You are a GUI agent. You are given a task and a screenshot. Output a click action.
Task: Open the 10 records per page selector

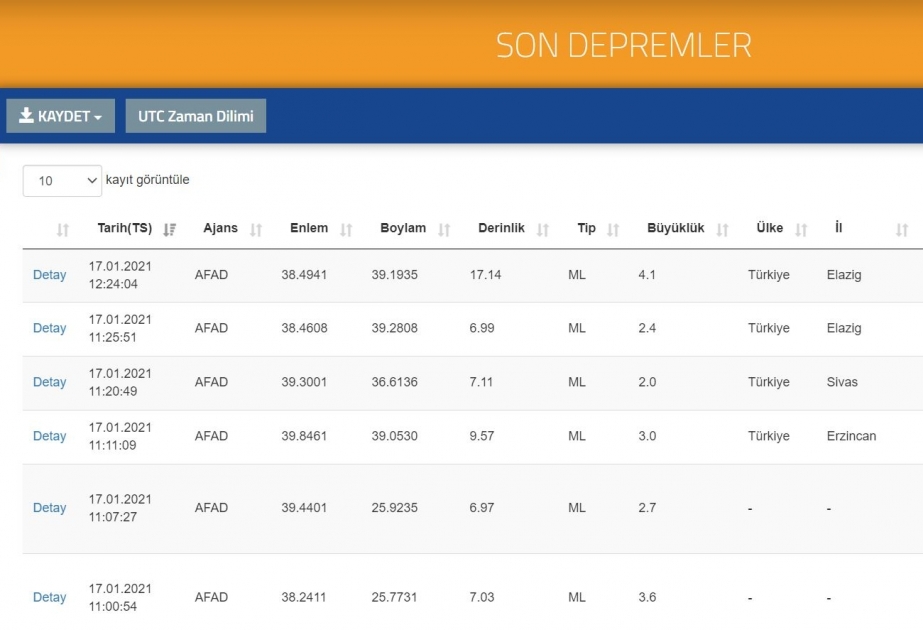click(x=62, y=181)
